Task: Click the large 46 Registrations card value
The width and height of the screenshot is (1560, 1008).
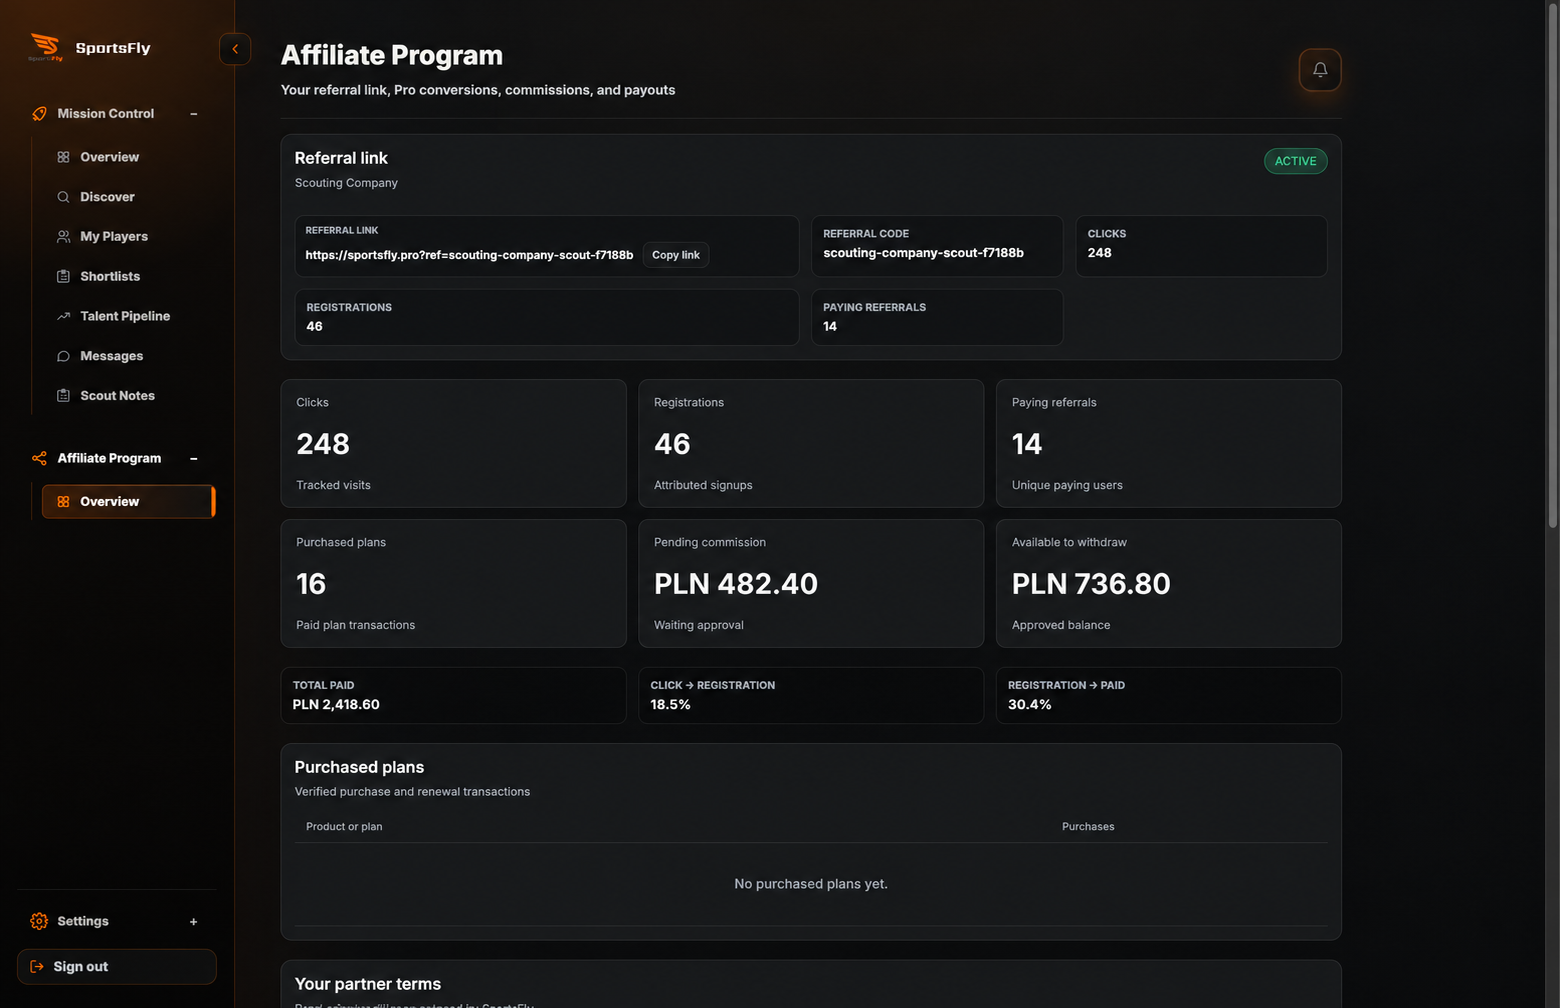Action: point(672,444)
